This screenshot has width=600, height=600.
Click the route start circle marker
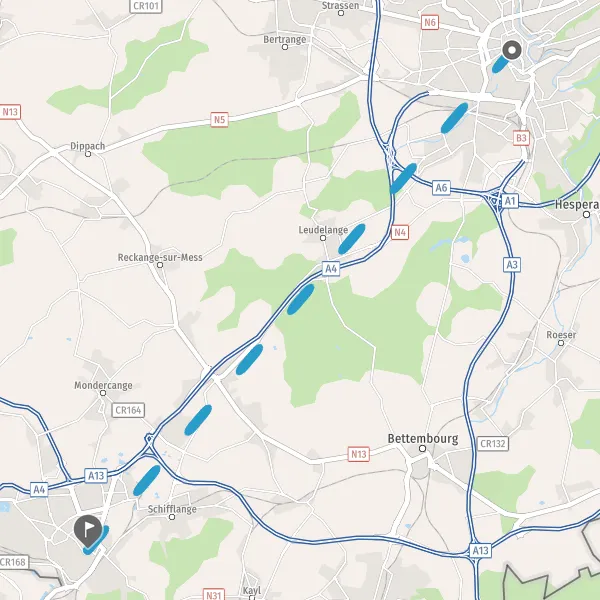click(x=512, y=50)
